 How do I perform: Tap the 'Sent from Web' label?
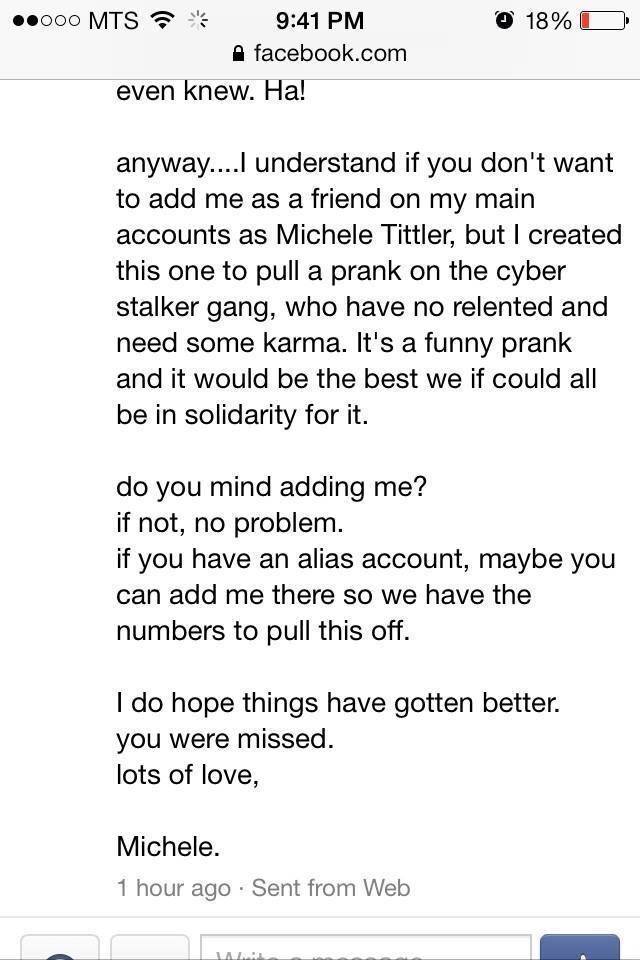[x=330, y=888]
